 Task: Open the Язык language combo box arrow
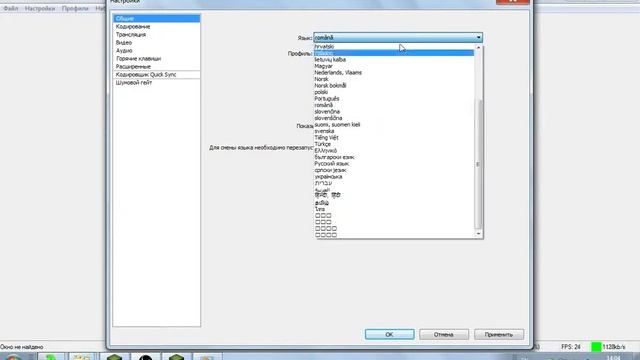coord(478,38)
